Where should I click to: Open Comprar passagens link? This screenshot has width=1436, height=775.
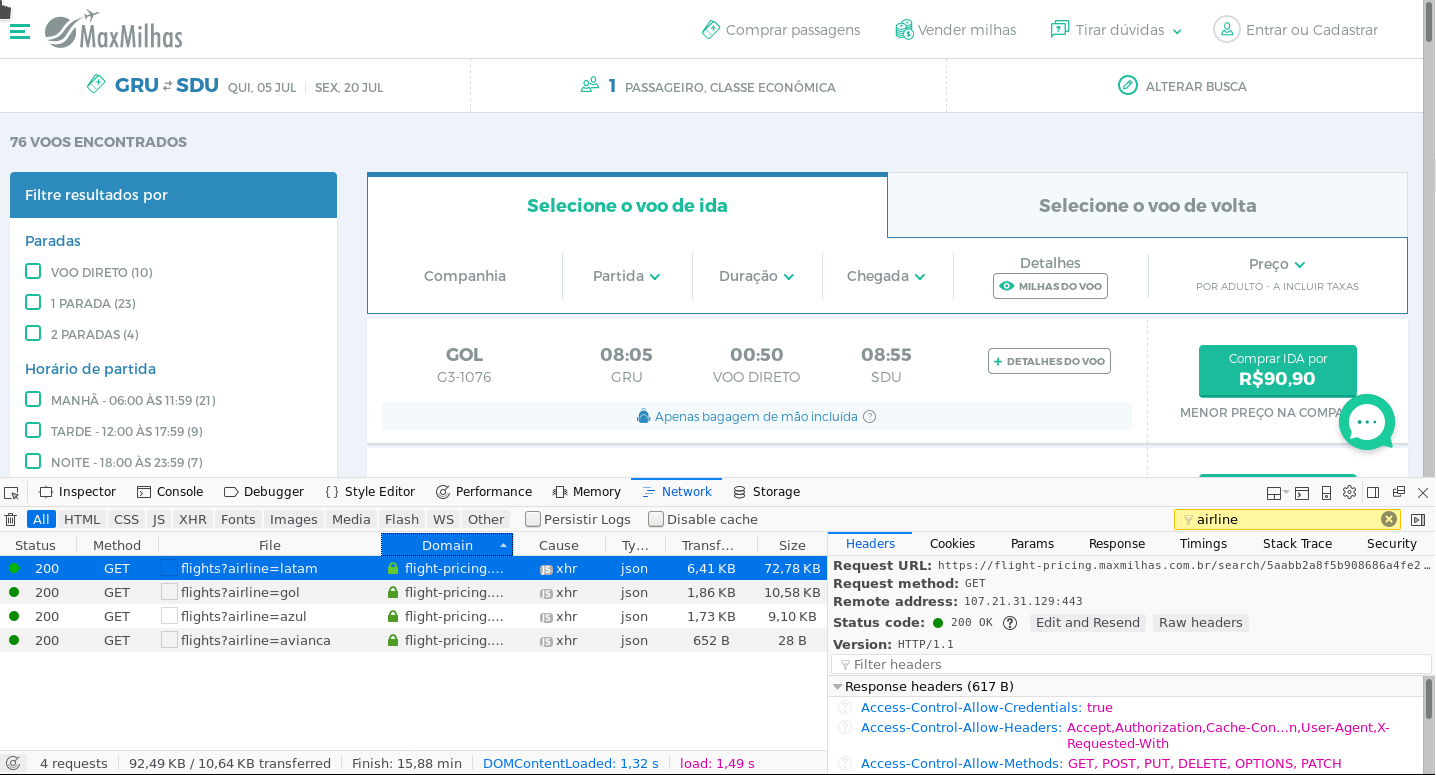(781, 30)
